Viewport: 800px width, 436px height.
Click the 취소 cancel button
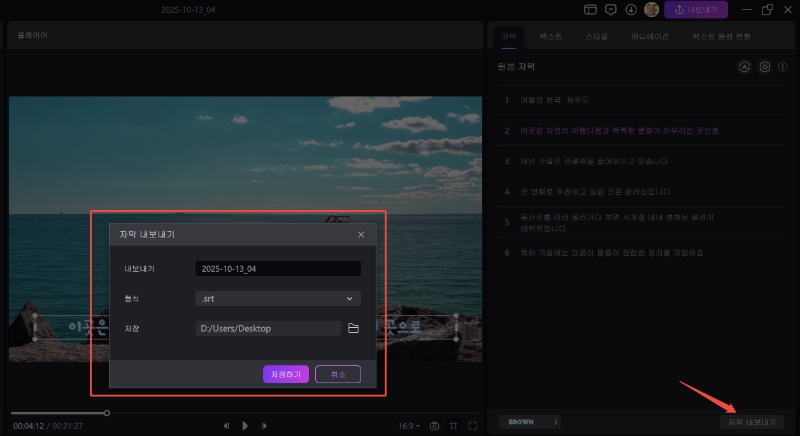click(x=338, y=374)
